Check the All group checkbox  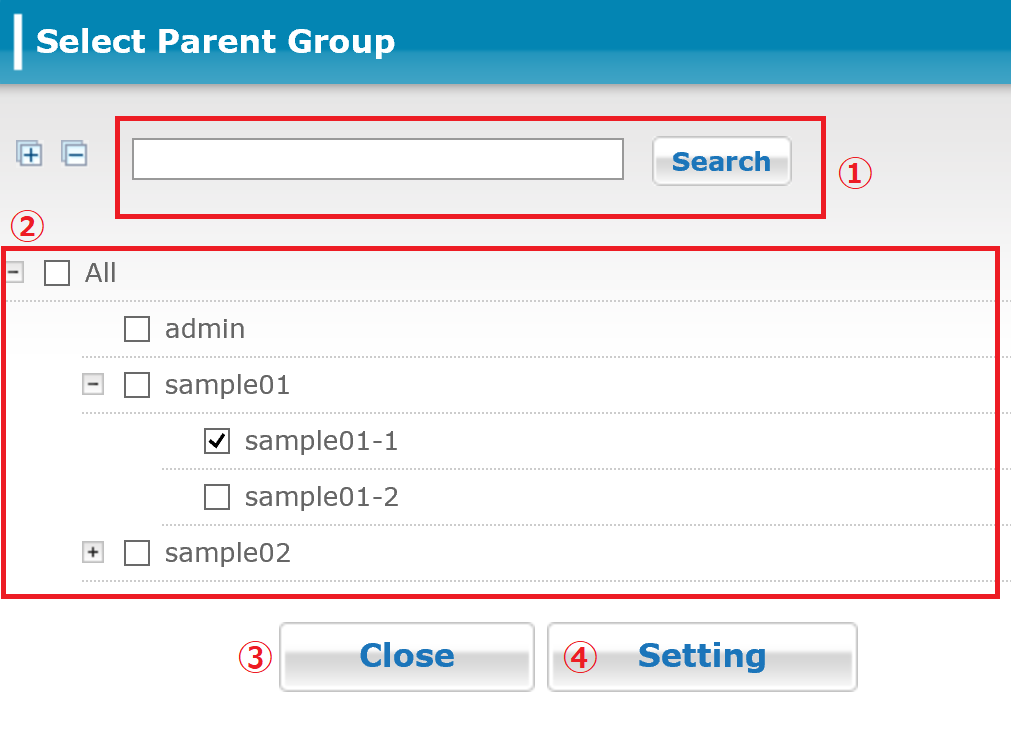point(57,273)
